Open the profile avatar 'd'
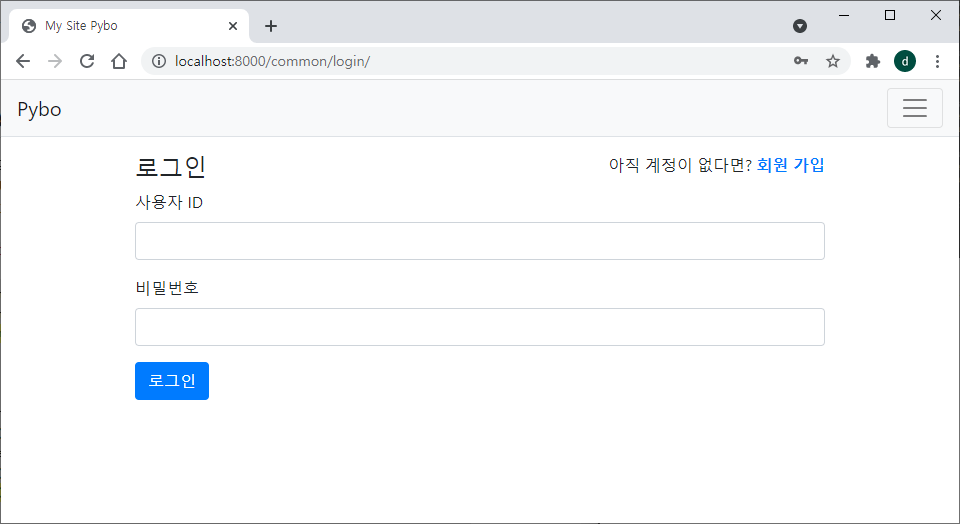 905,61
